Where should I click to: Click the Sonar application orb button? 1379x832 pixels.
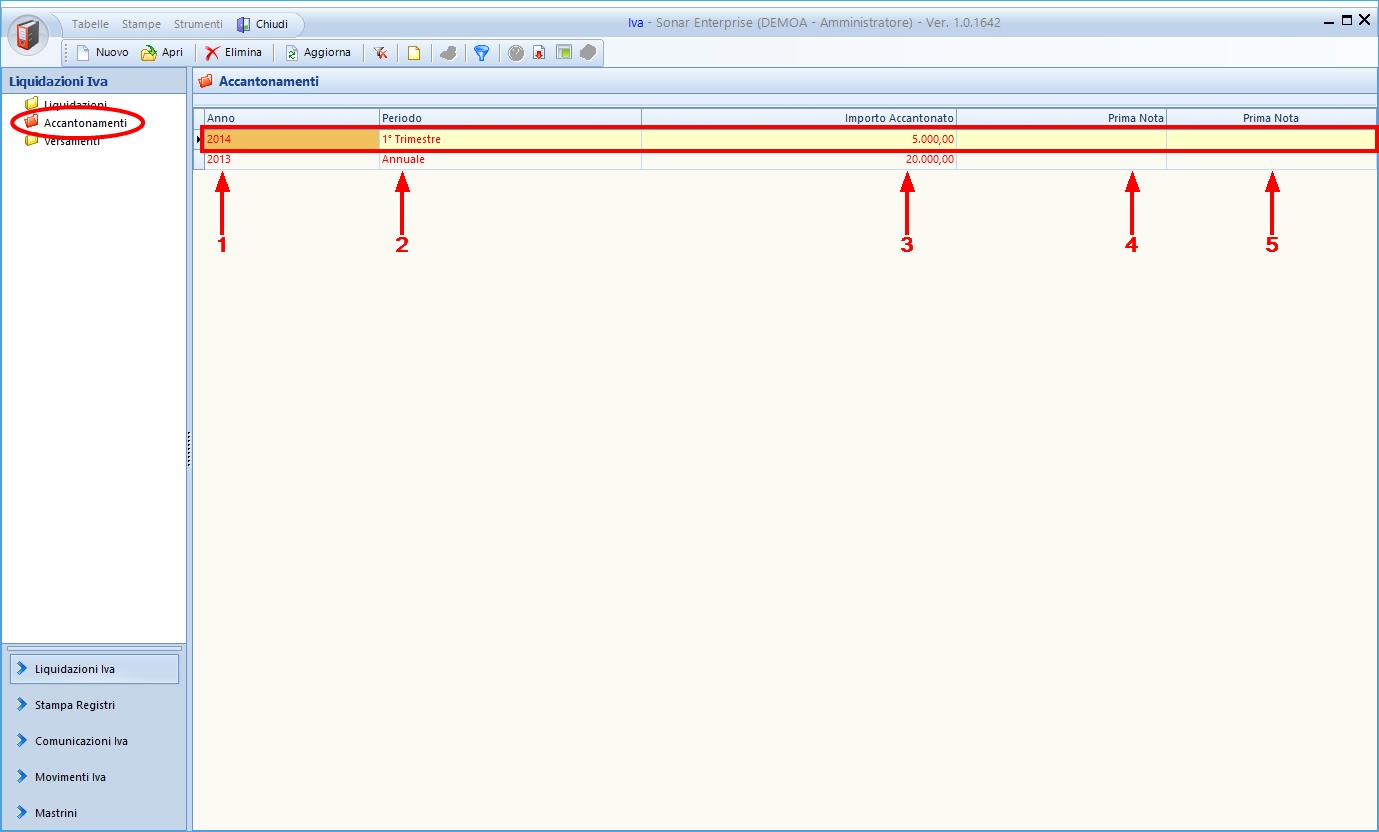click(28, 35)
